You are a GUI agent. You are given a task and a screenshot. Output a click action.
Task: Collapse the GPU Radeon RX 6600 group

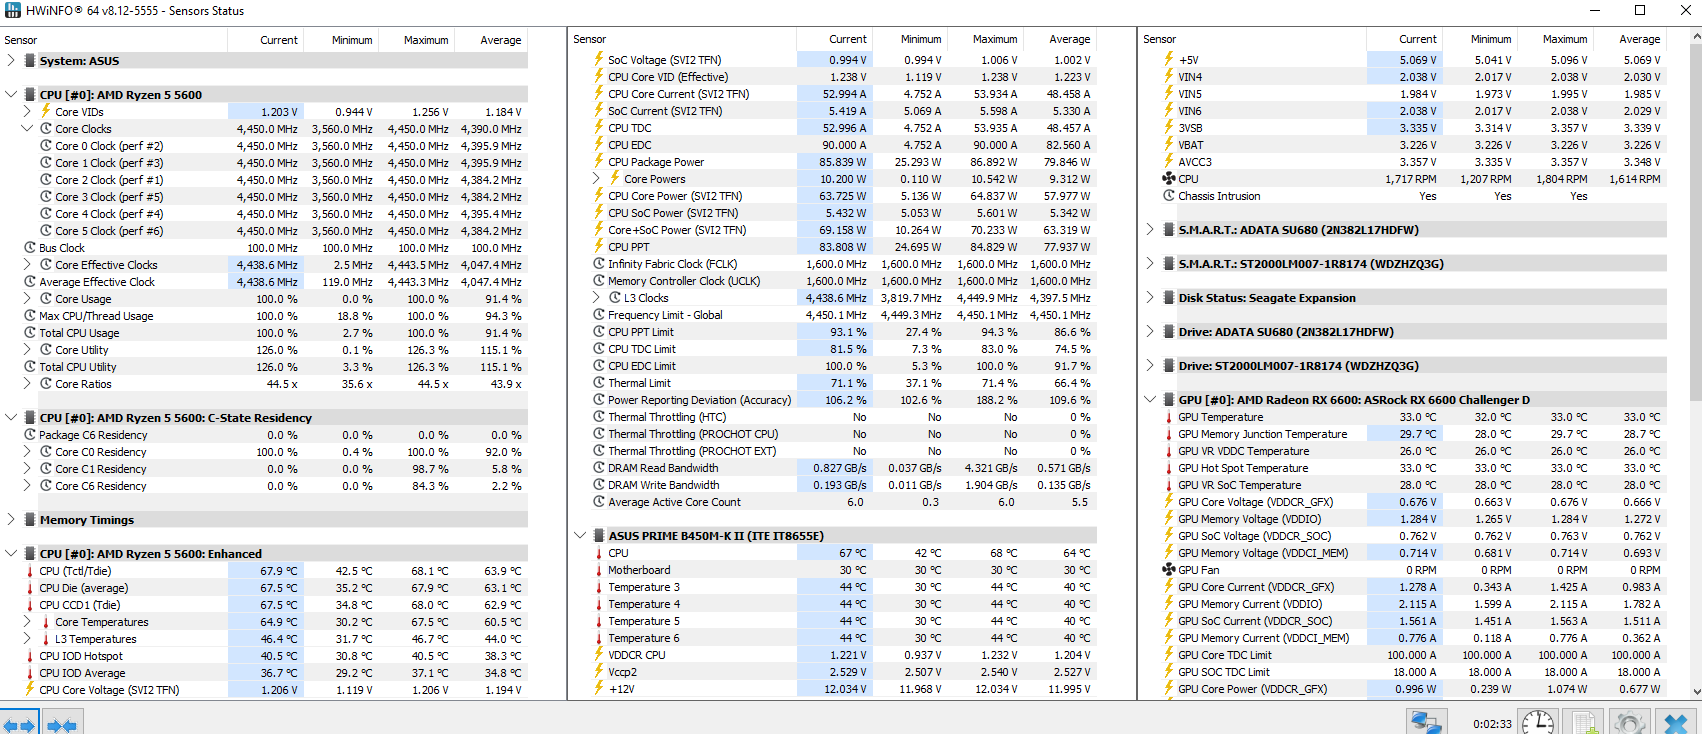(1150, 400)
